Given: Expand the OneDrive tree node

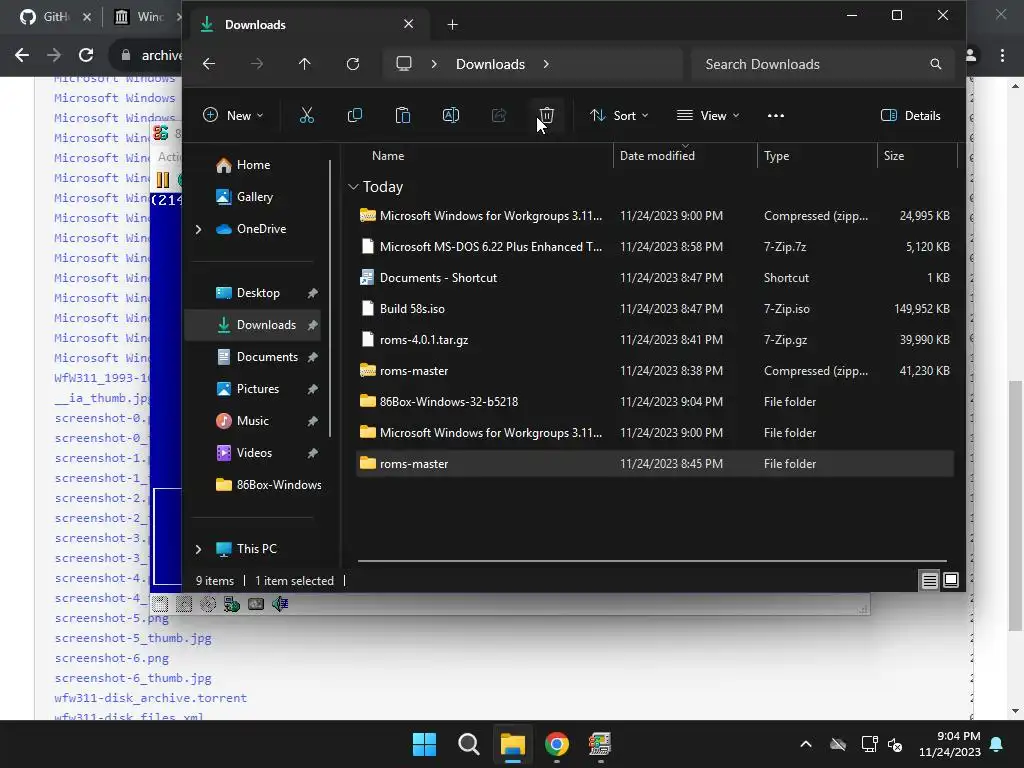Looking at the screenshot, I should point(199,229).
